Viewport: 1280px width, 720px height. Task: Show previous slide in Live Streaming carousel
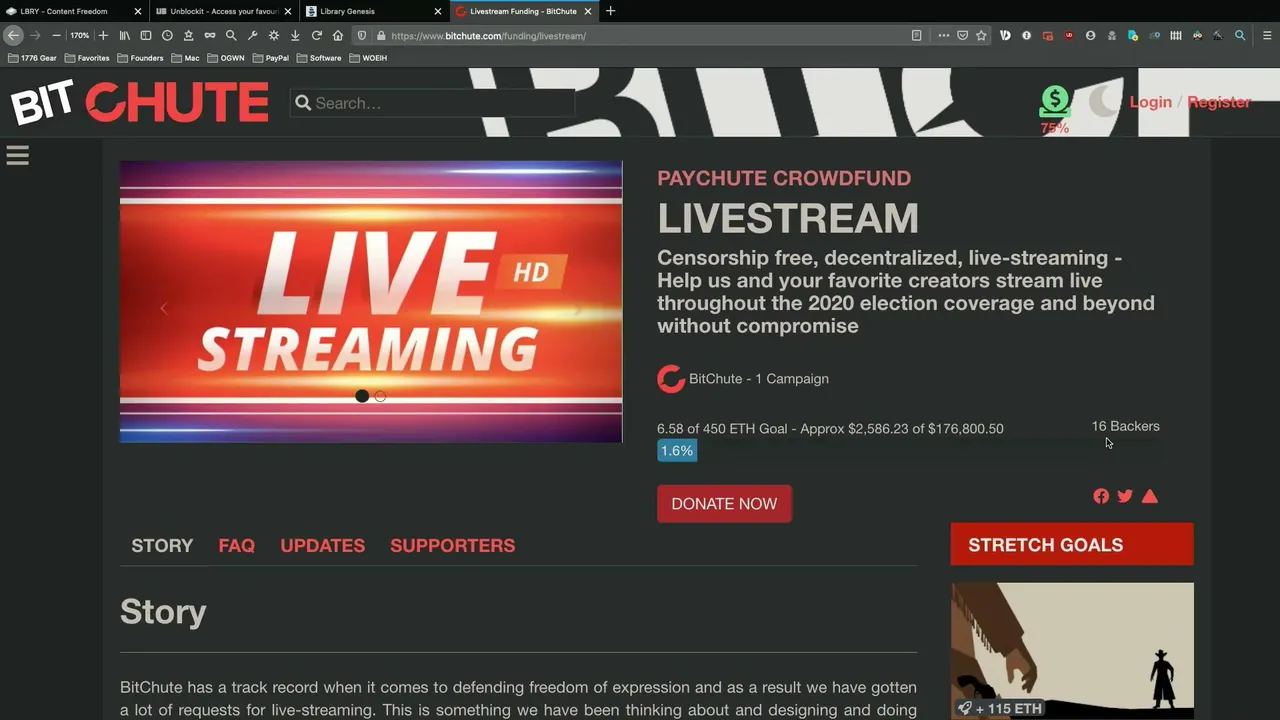tap(164, 309)
